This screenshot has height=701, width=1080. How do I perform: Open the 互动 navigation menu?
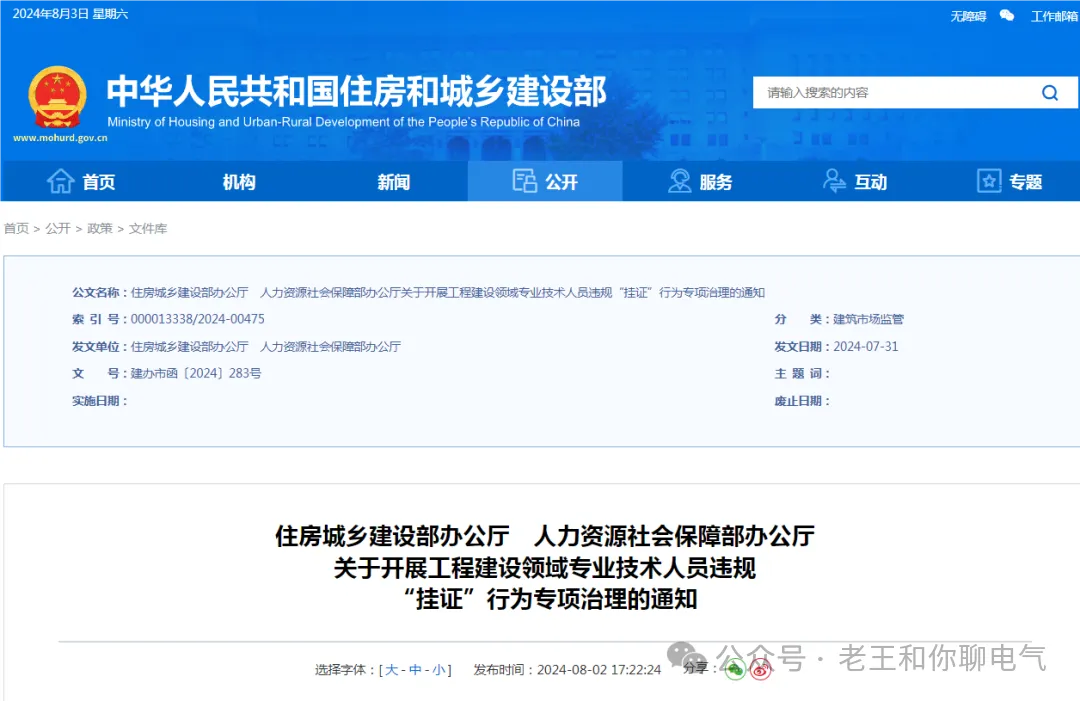tap(855, 182)
